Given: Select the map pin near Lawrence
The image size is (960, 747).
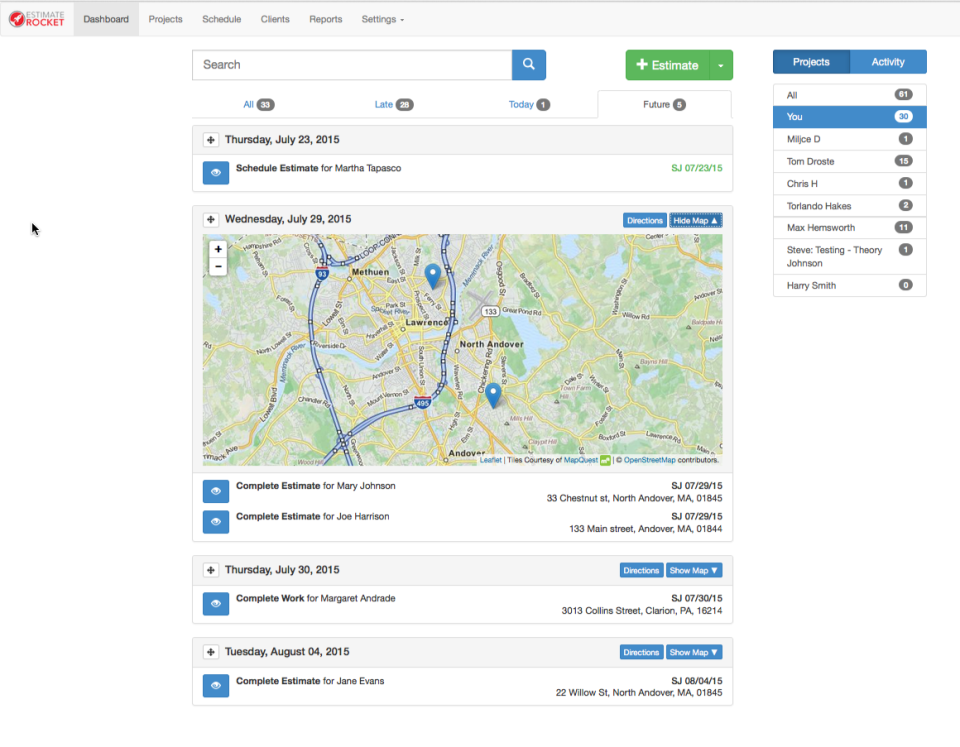Looking at the screenshot, I should [x=431, y=273].
